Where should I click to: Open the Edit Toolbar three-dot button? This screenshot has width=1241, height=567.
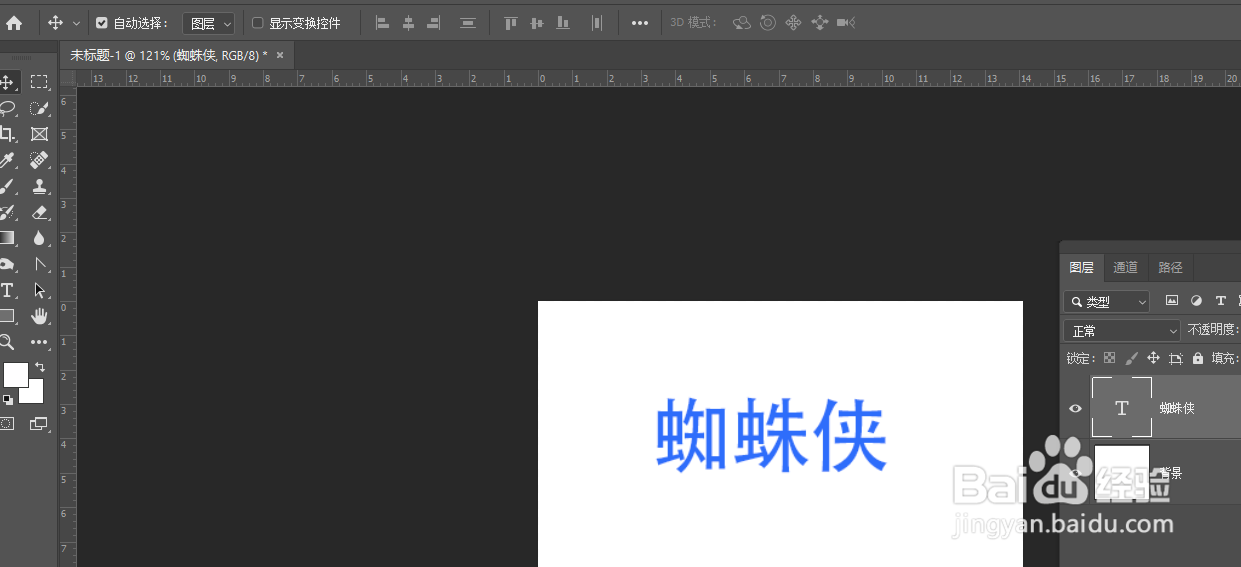coord(39,342)
